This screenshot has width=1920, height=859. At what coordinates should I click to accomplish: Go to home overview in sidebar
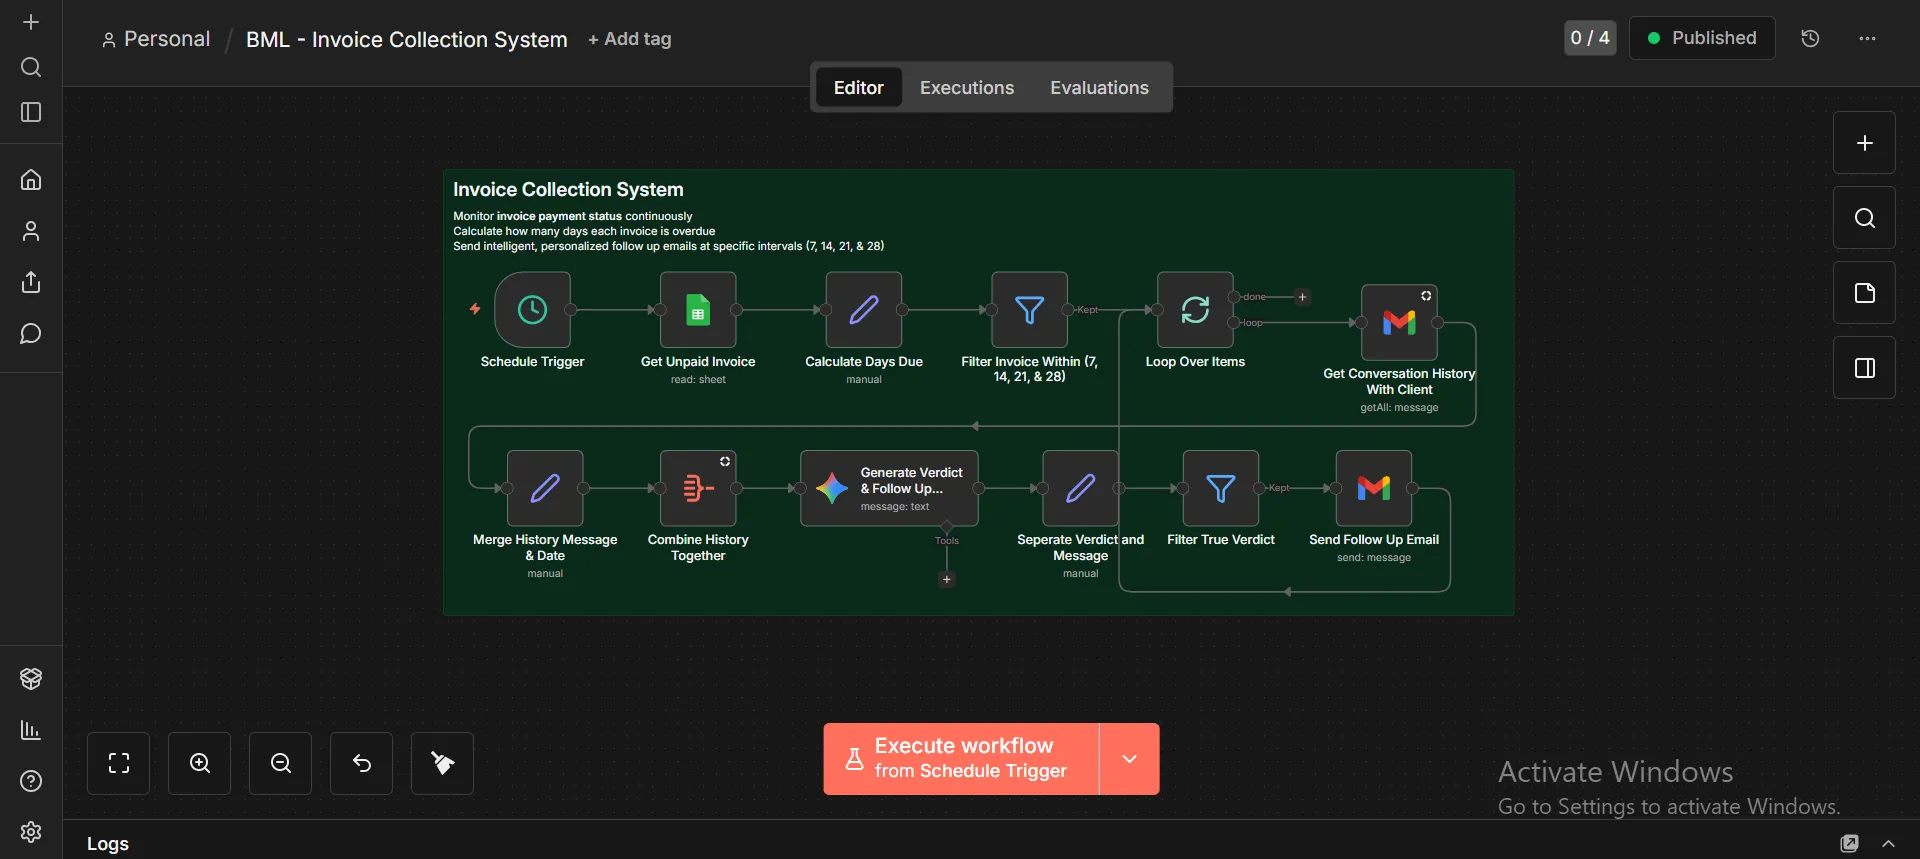click(31, 180)
